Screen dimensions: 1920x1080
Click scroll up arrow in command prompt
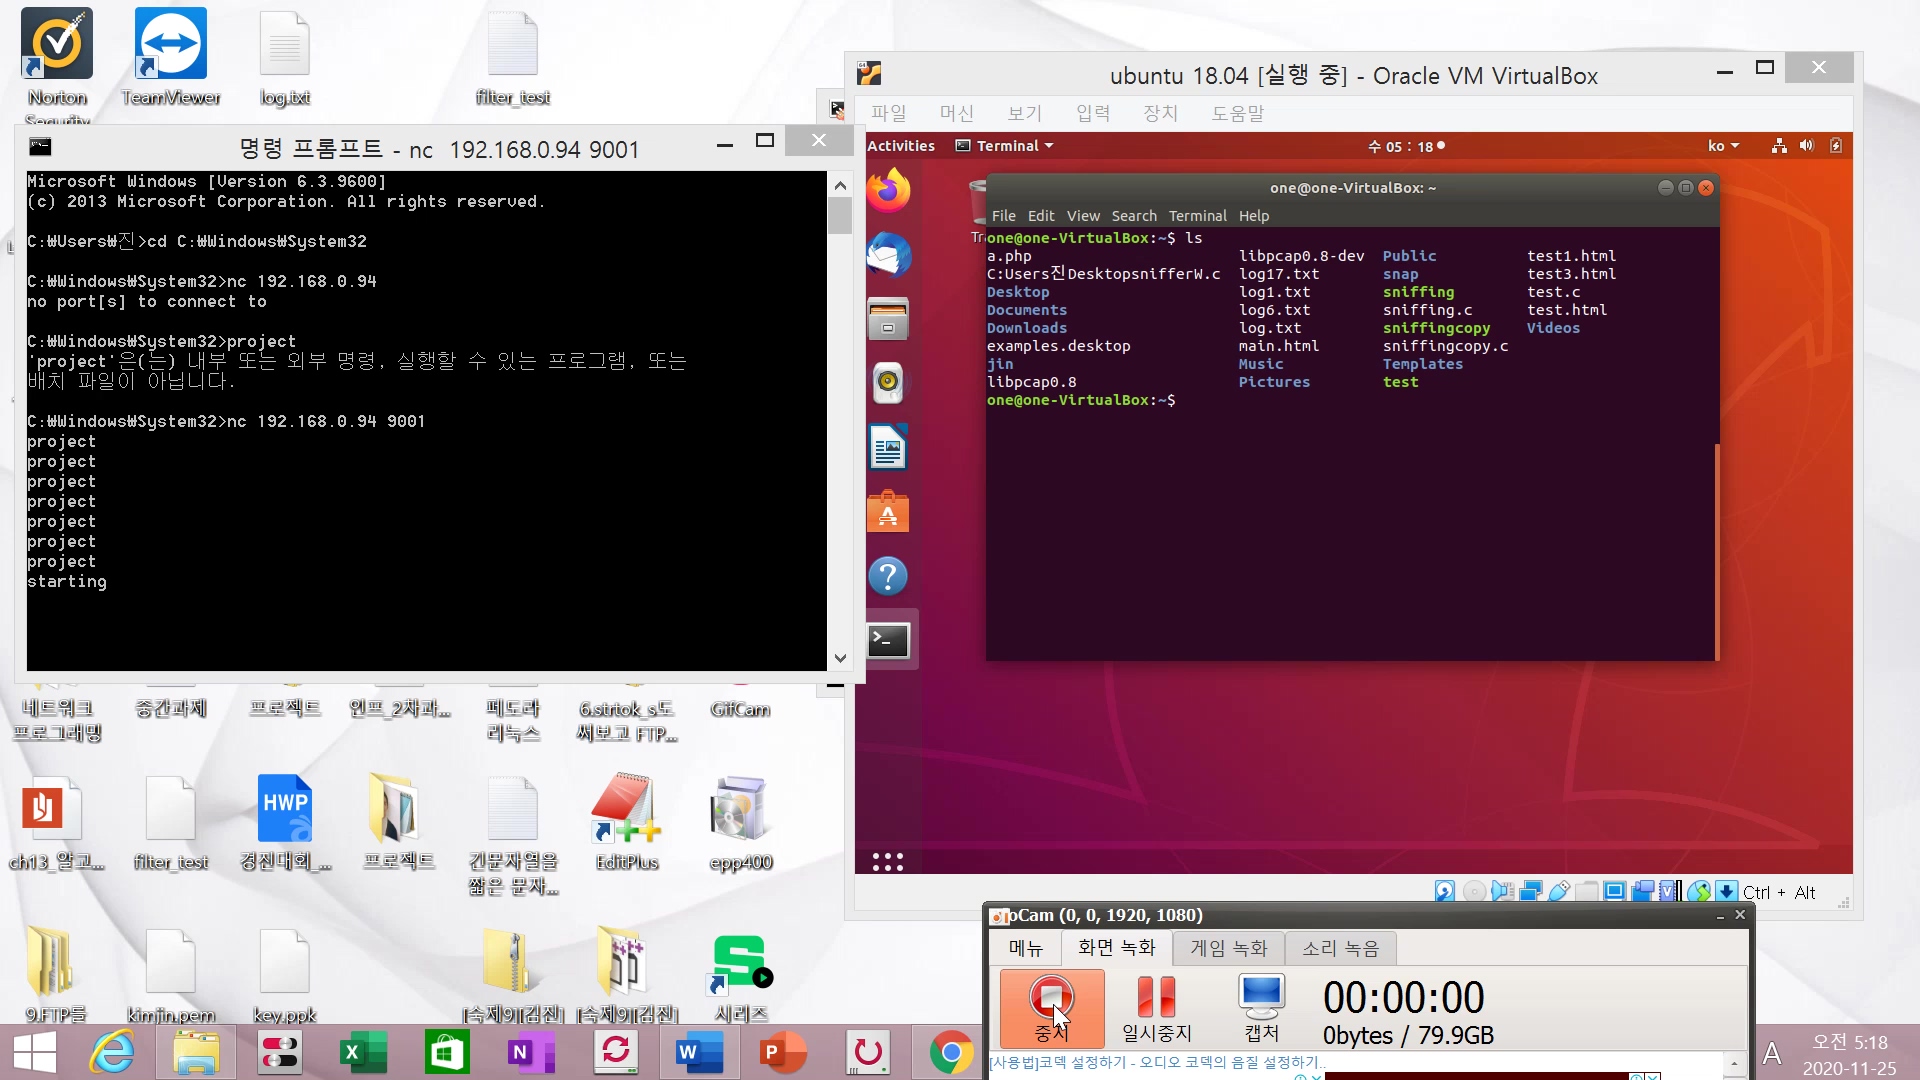(840, 185)
